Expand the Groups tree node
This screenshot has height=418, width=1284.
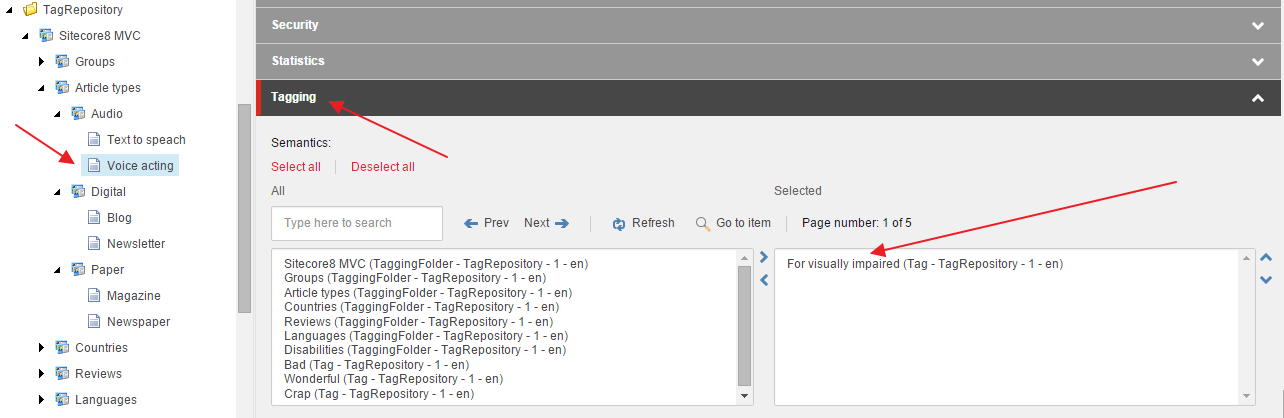click(42, 62)
